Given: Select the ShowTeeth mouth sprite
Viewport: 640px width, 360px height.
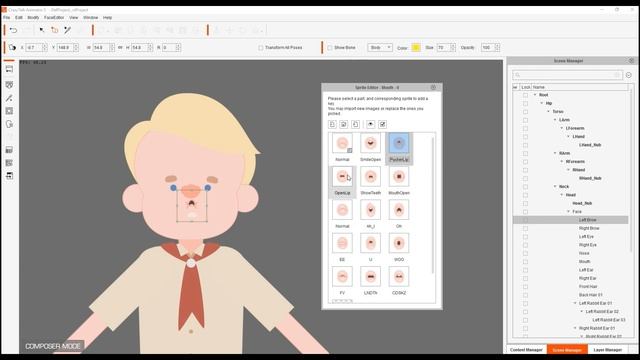Looking at the screenshot, I should click(371, 177).
